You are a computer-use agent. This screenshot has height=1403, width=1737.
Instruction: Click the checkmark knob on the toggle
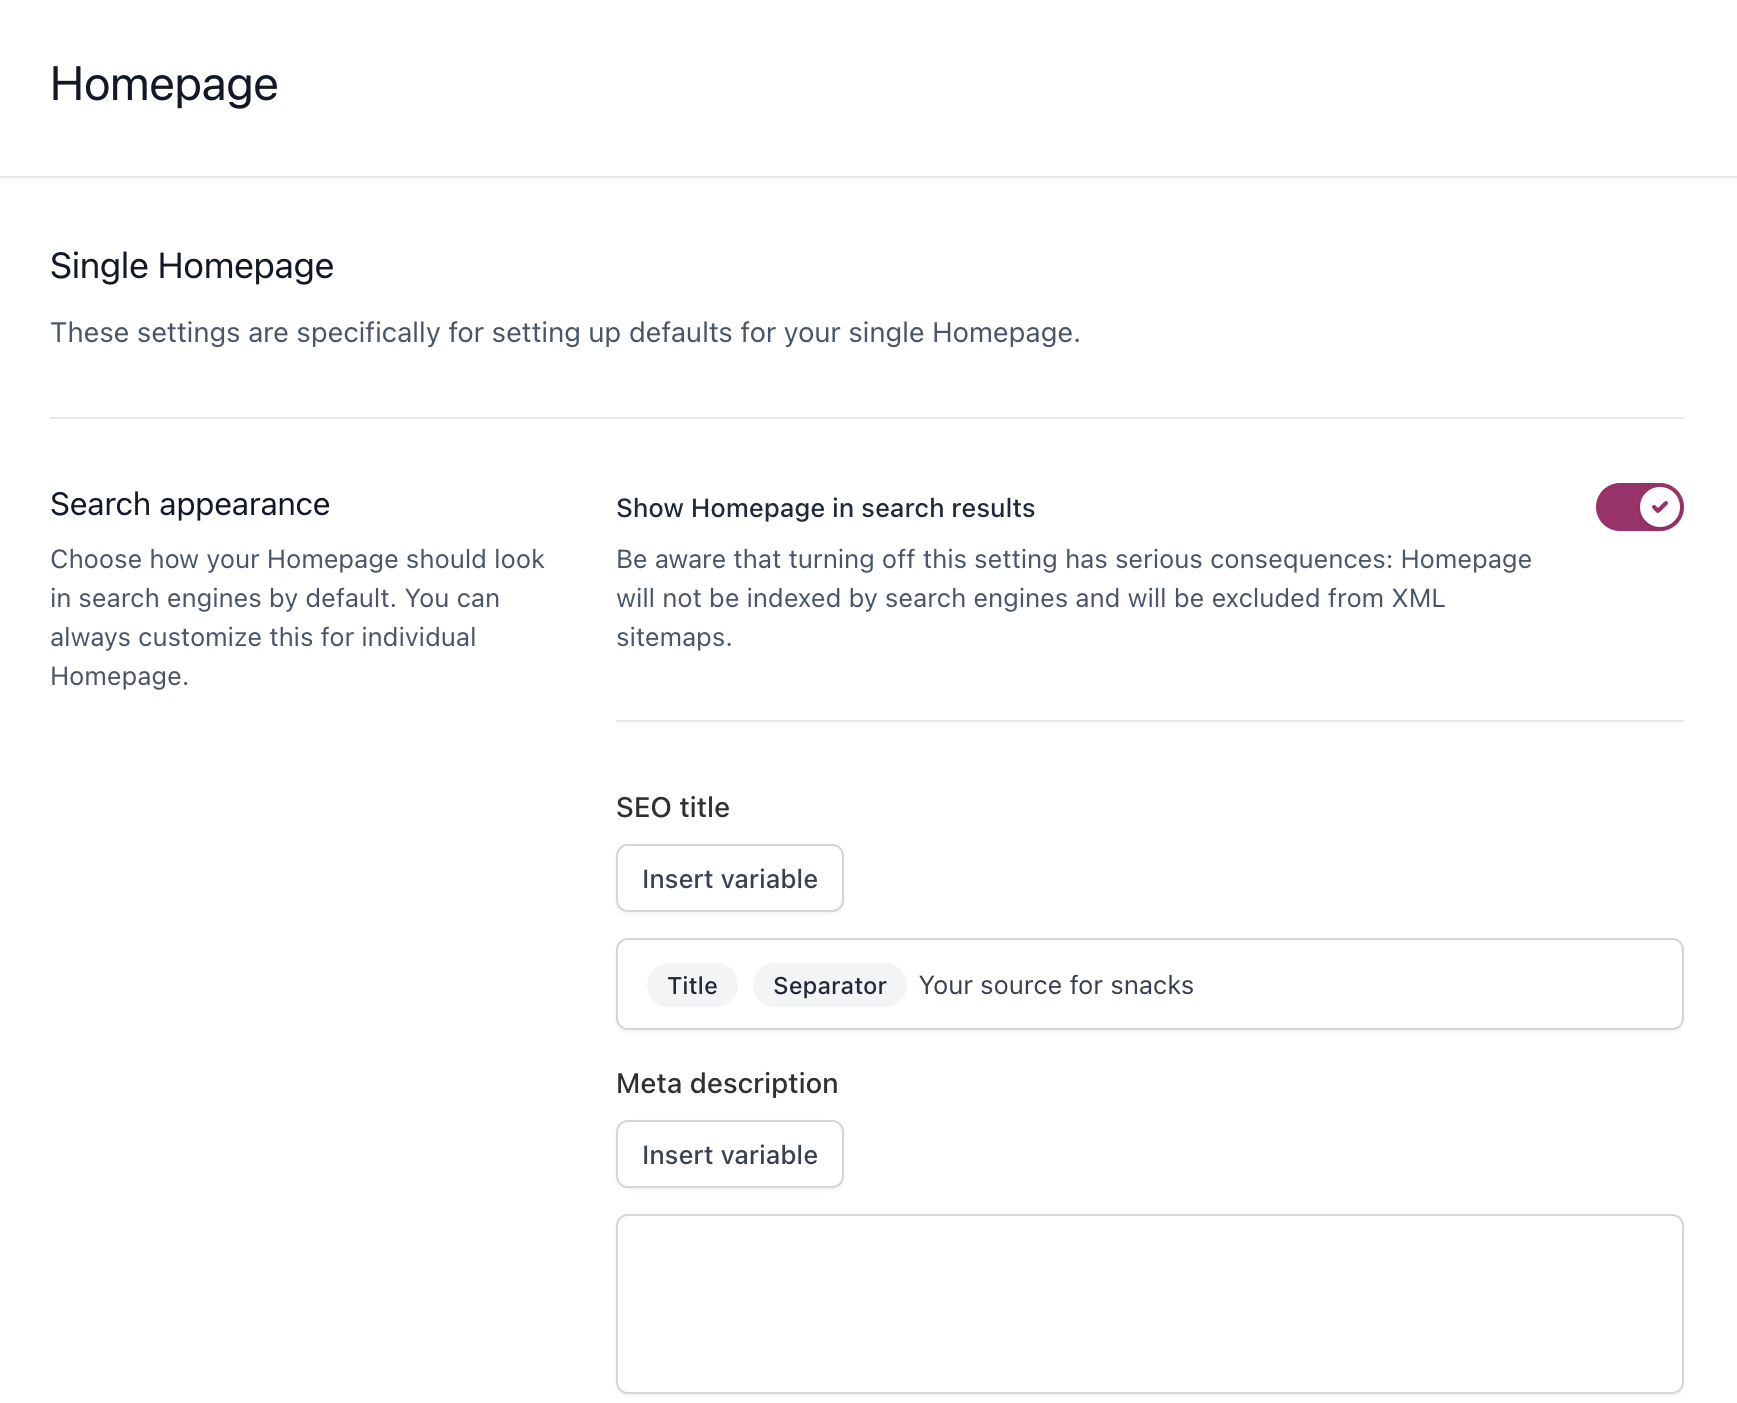pos(1660,507)
